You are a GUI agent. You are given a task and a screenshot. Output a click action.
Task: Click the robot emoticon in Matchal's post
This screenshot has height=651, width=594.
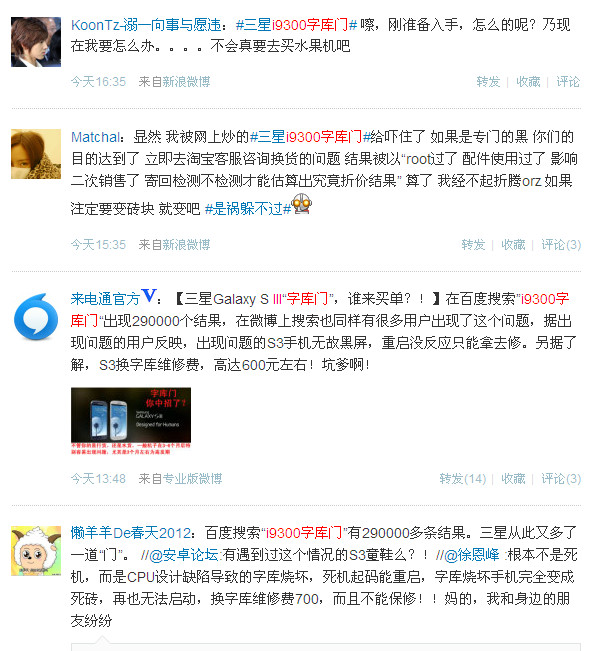[x=302, y=204]
